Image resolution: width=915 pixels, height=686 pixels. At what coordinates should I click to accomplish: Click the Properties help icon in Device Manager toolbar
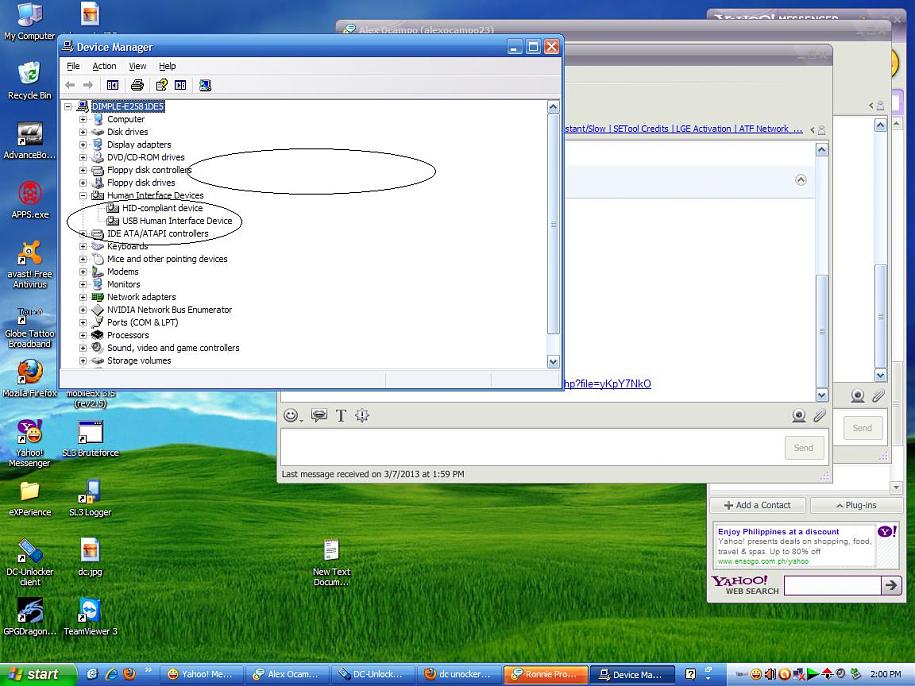(161, 85)
